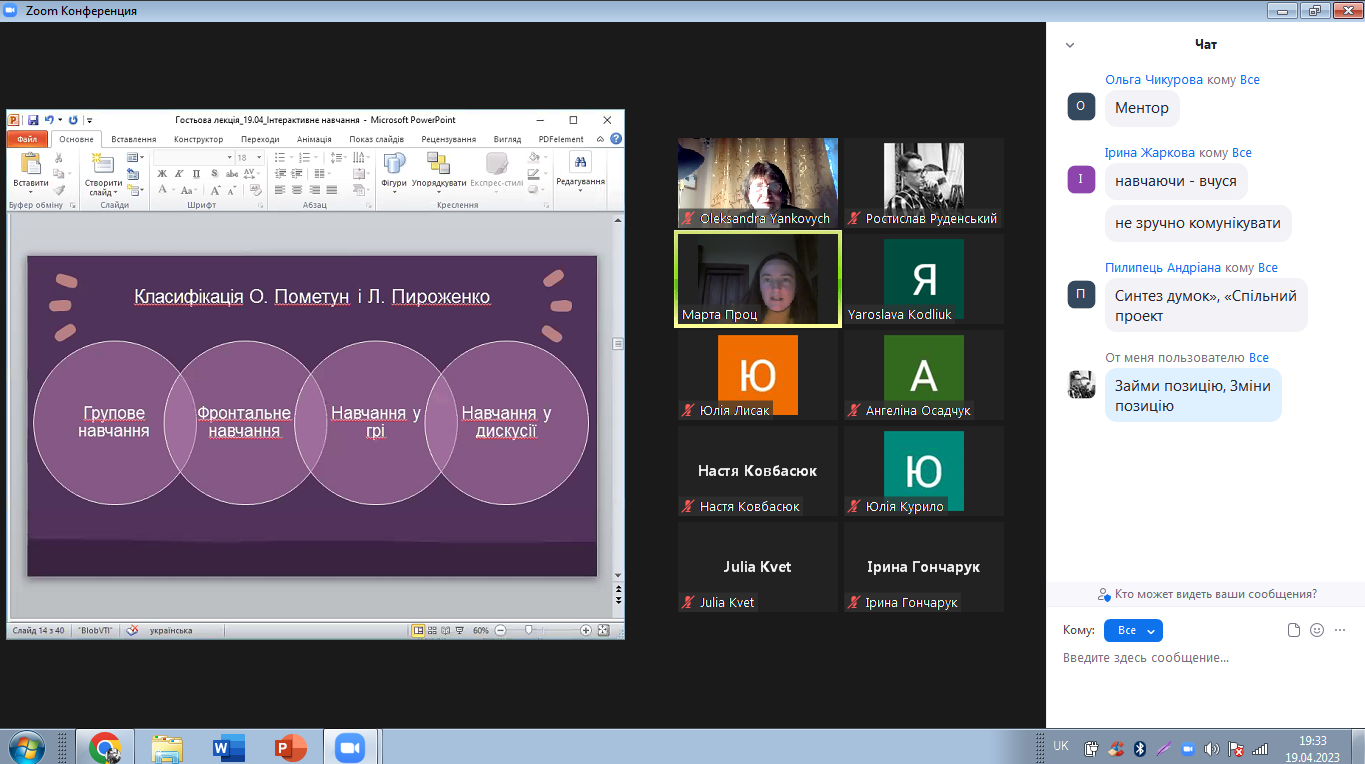Click the Файл button in PowerPoint

(x=27, y=139)
